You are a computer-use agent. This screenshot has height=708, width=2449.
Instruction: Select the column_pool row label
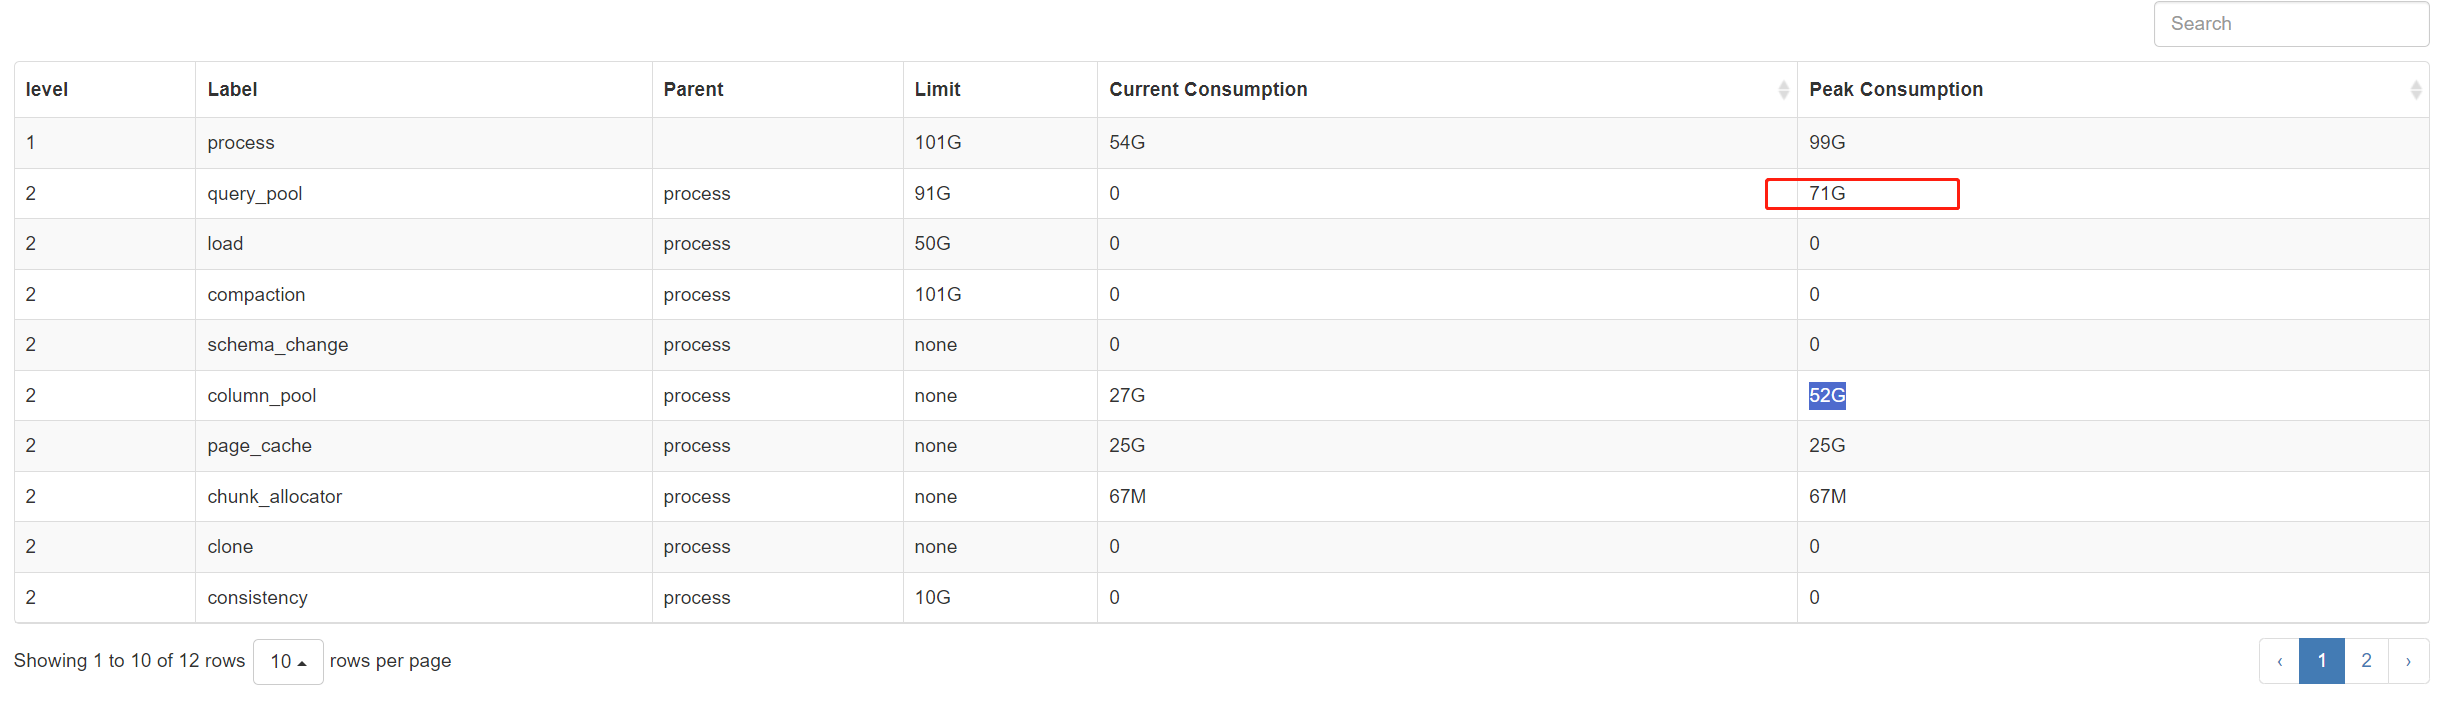(262, 396)
